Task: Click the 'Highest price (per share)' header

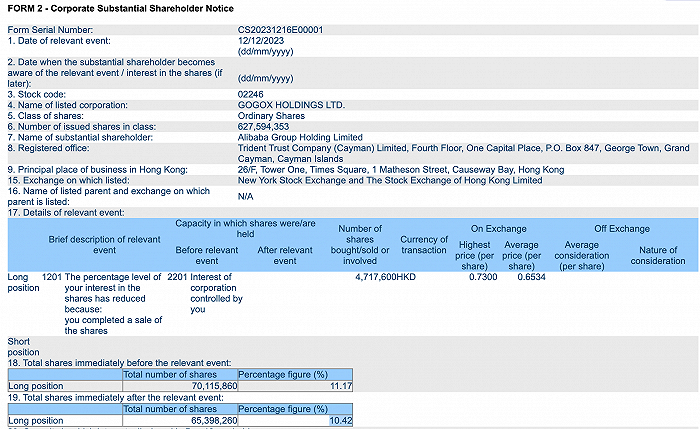Action: (475, 255)
